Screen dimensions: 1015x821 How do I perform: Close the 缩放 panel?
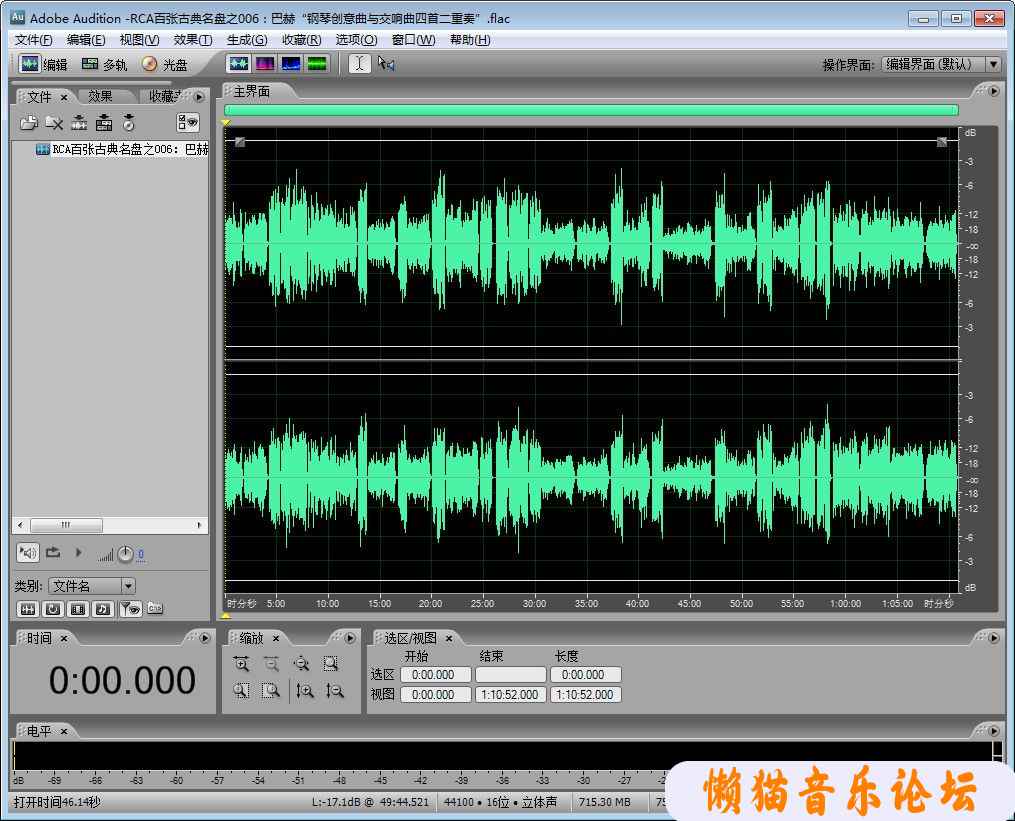pyautogui.click(x=276, y=638)
